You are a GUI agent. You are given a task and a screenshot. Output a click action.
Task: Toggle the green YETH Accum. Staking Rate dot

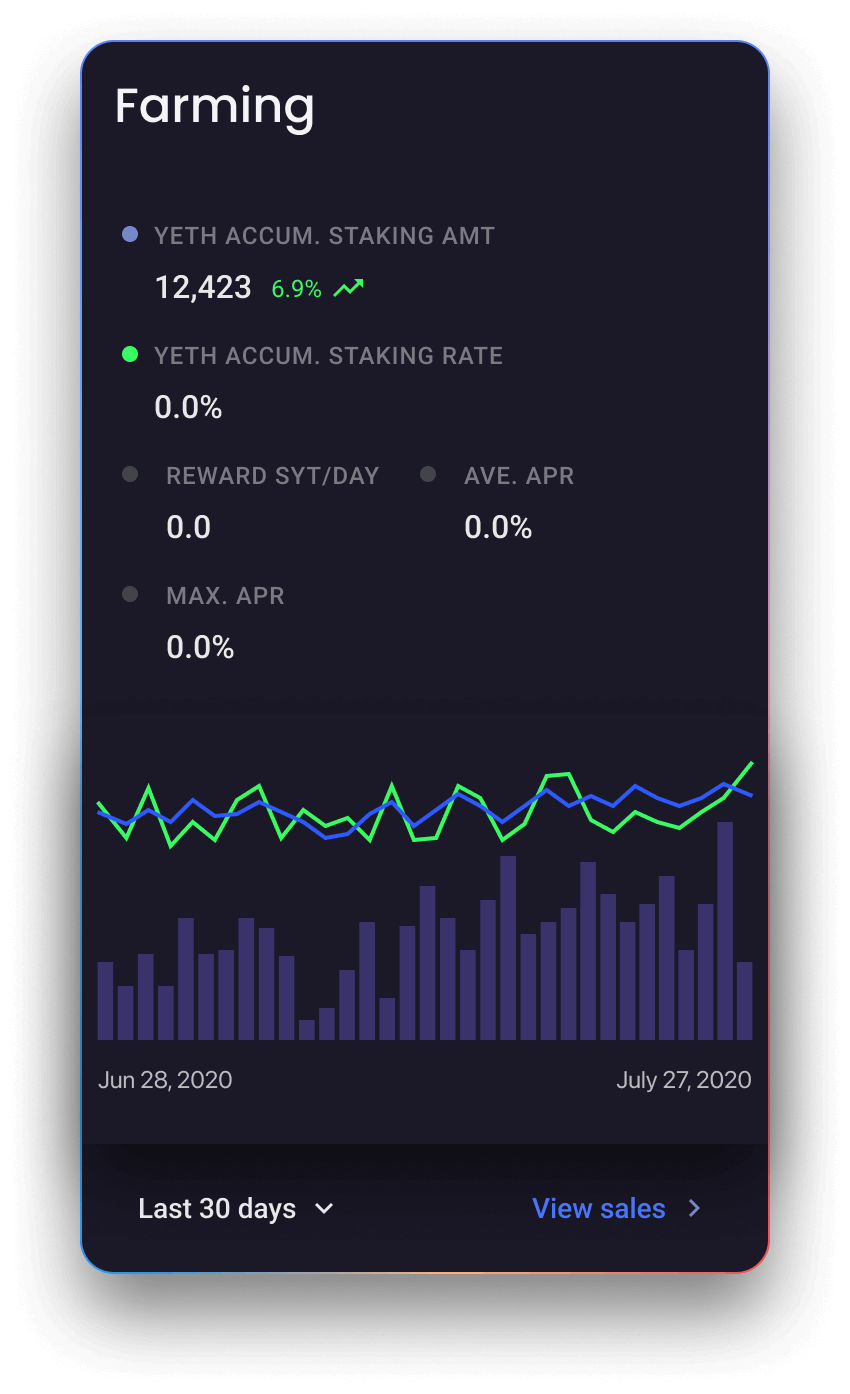pos(129,354)
